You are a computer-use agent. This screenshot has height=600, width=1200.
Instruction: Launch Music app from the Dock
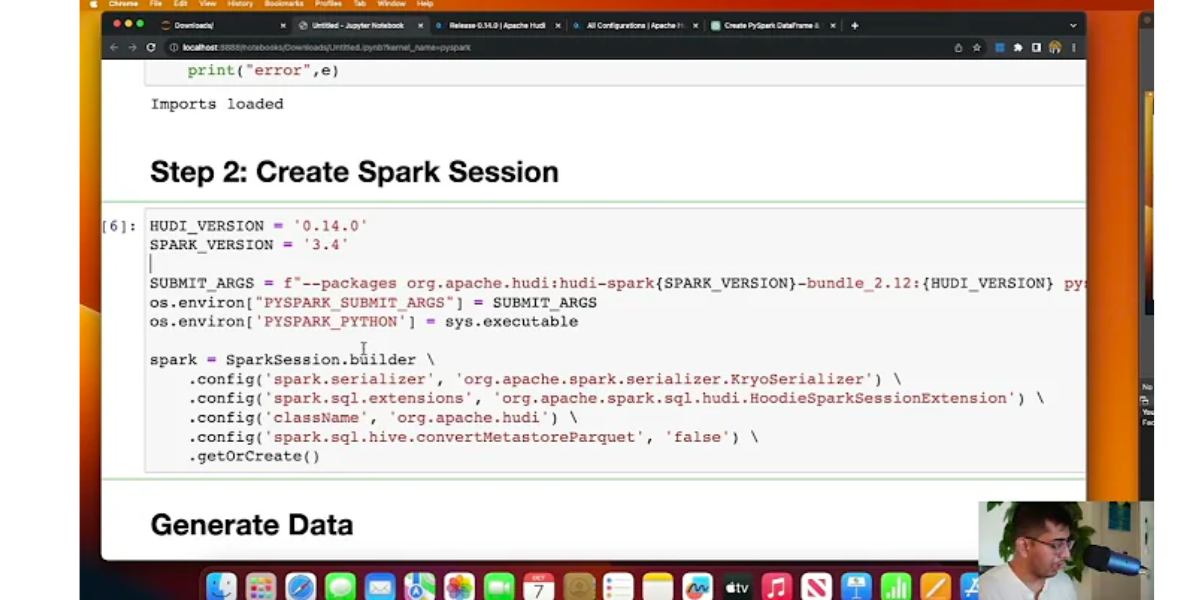point(776,587)
